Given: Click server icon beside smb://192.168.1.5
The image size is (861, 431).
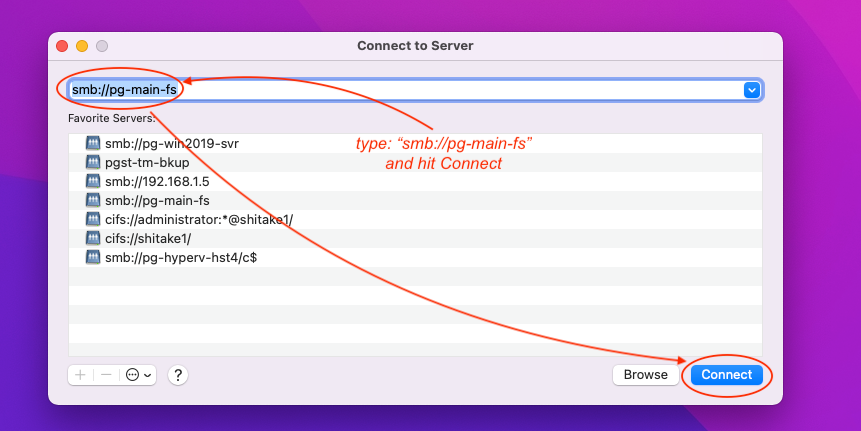Looking at the screenshot, I should [x=93, y=181].
